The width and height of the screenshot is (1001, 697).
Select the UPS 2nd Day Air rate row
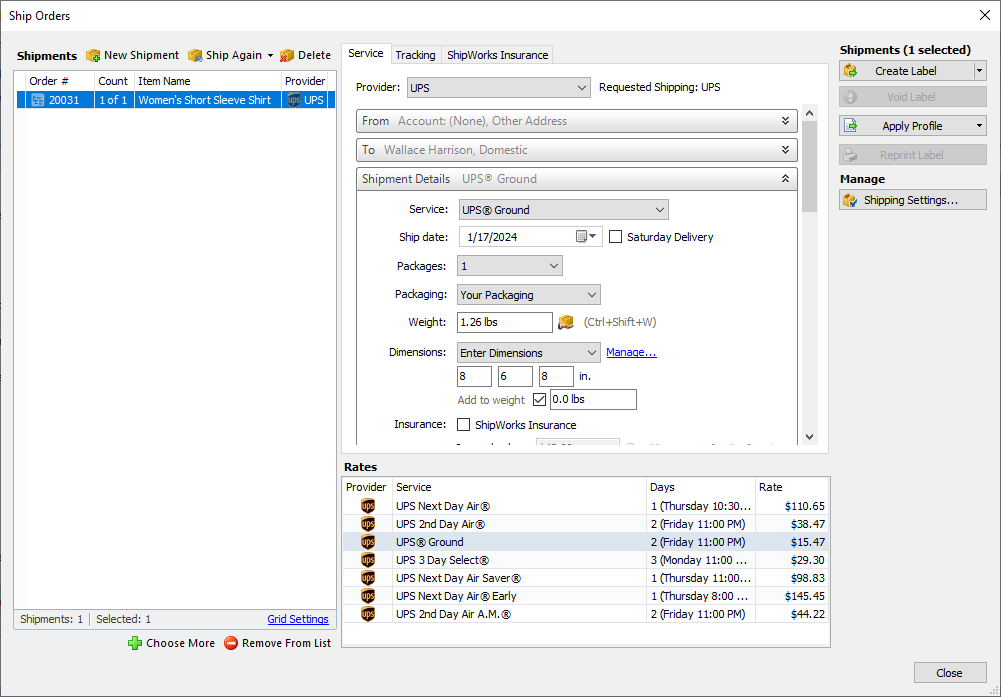585,524
